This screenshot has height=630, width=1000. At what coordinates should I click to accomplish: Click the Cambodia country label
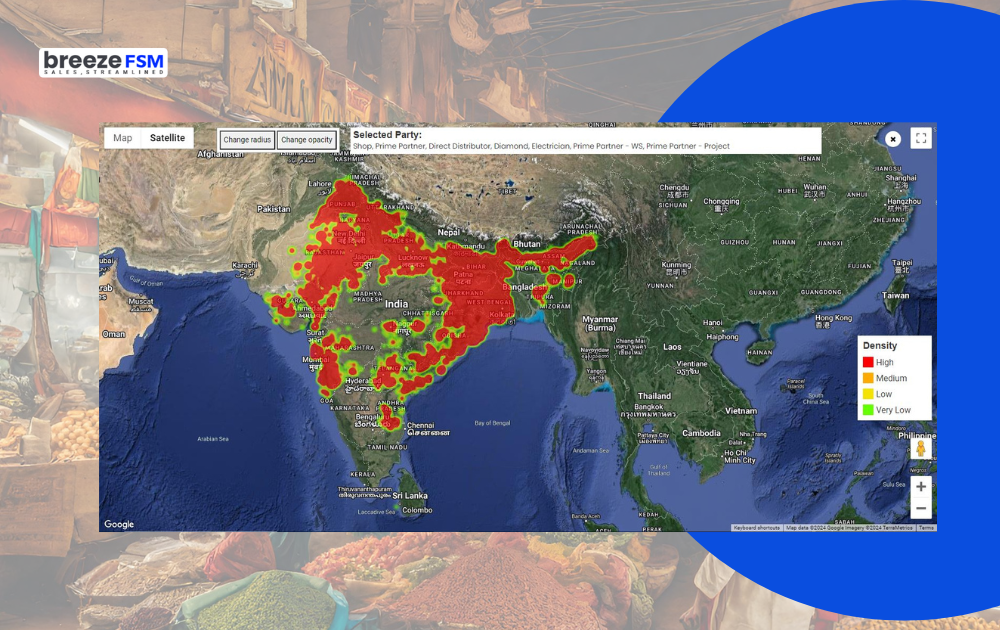click(x=702, y=434)
